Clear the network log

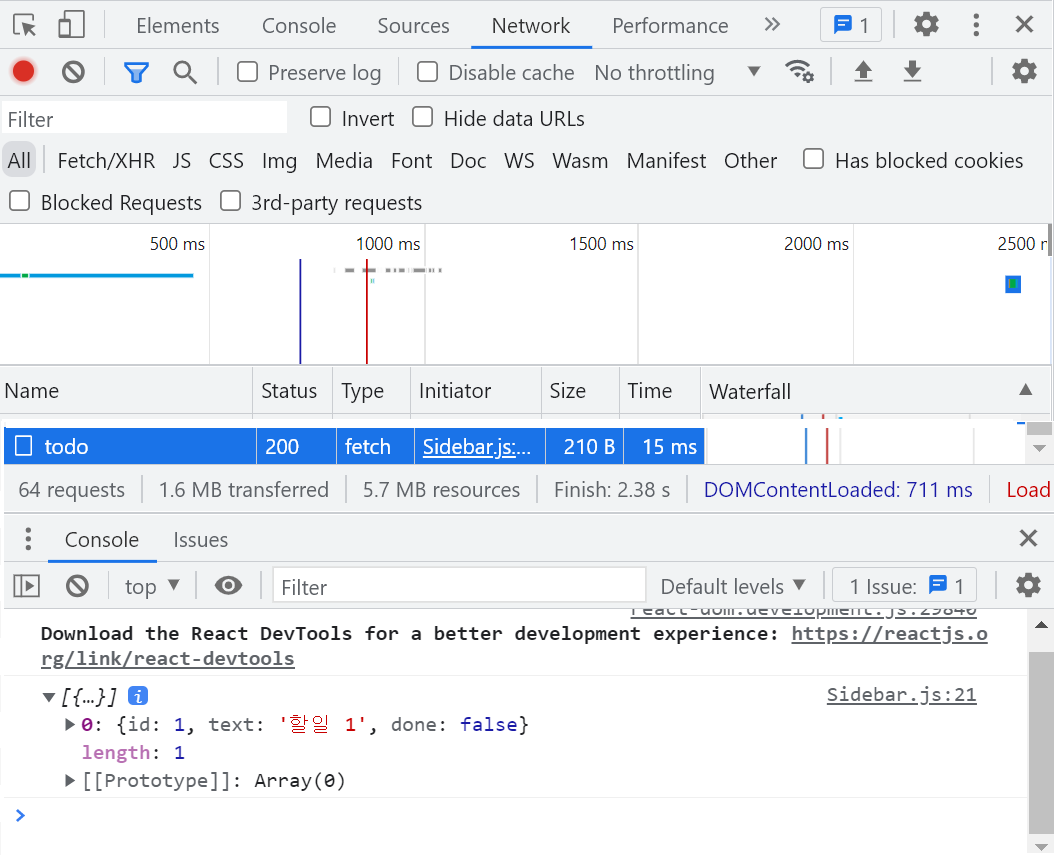pos(73,71)
